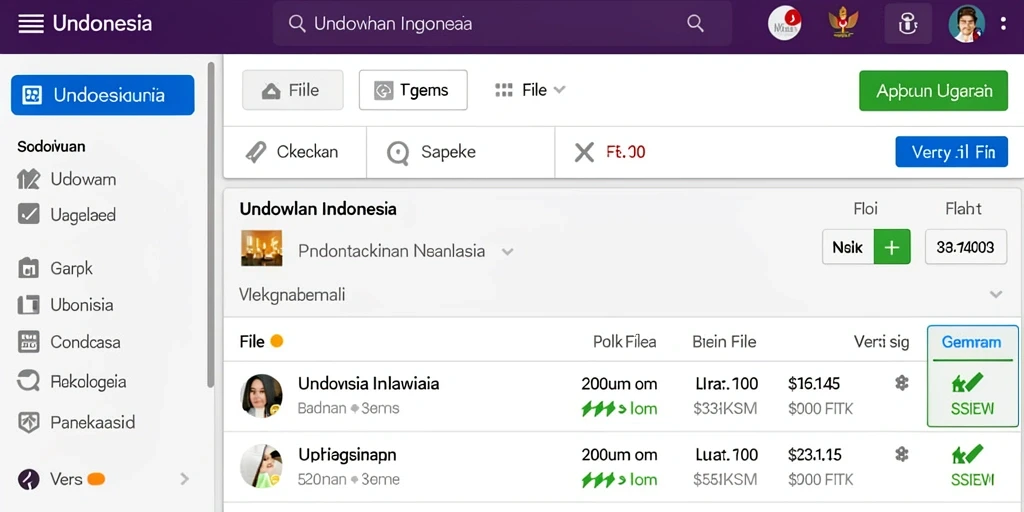This screenshot has height=512, width=1024.
Task: Click the gear icon in the Undovisia Inlawiaia row
Action: 902,383
